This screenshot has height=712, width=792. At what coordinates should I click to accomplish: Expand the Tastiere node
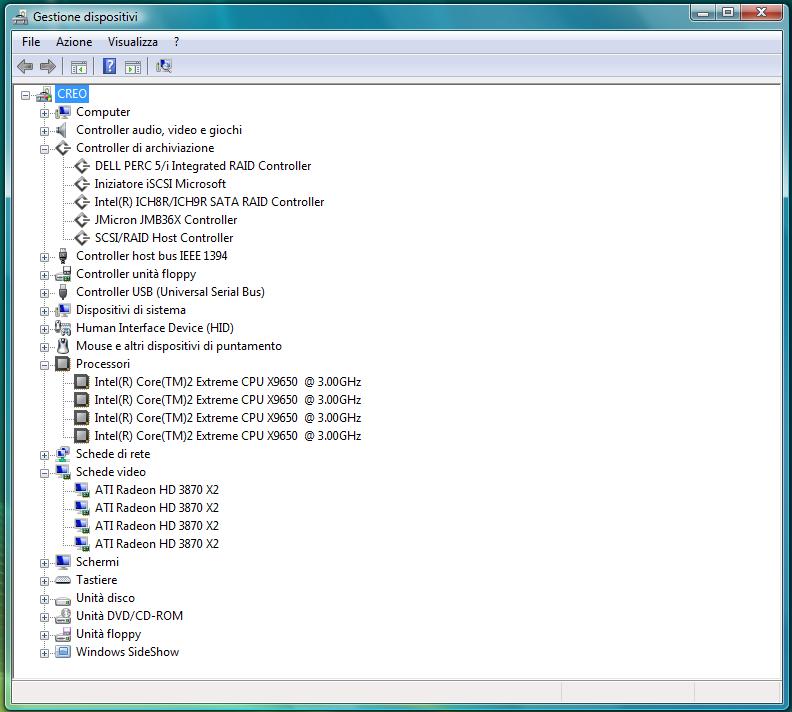click(x=44, y=581)
